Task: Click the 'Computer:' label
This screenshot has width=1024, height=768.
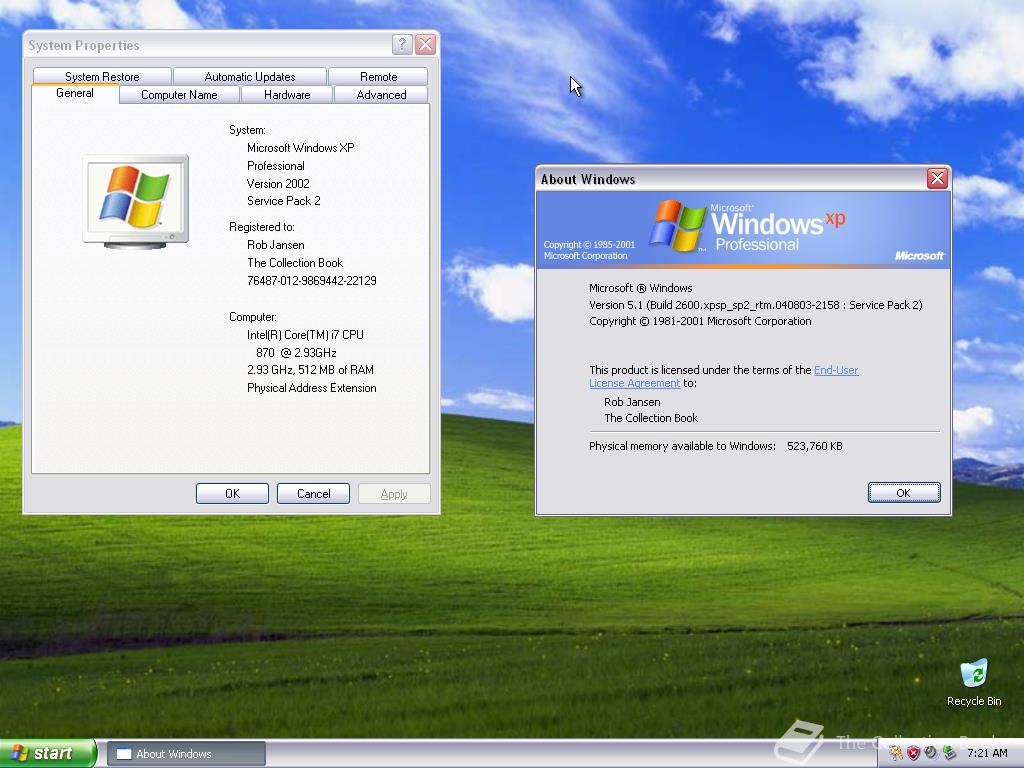Action: click(x=253, y=317)
